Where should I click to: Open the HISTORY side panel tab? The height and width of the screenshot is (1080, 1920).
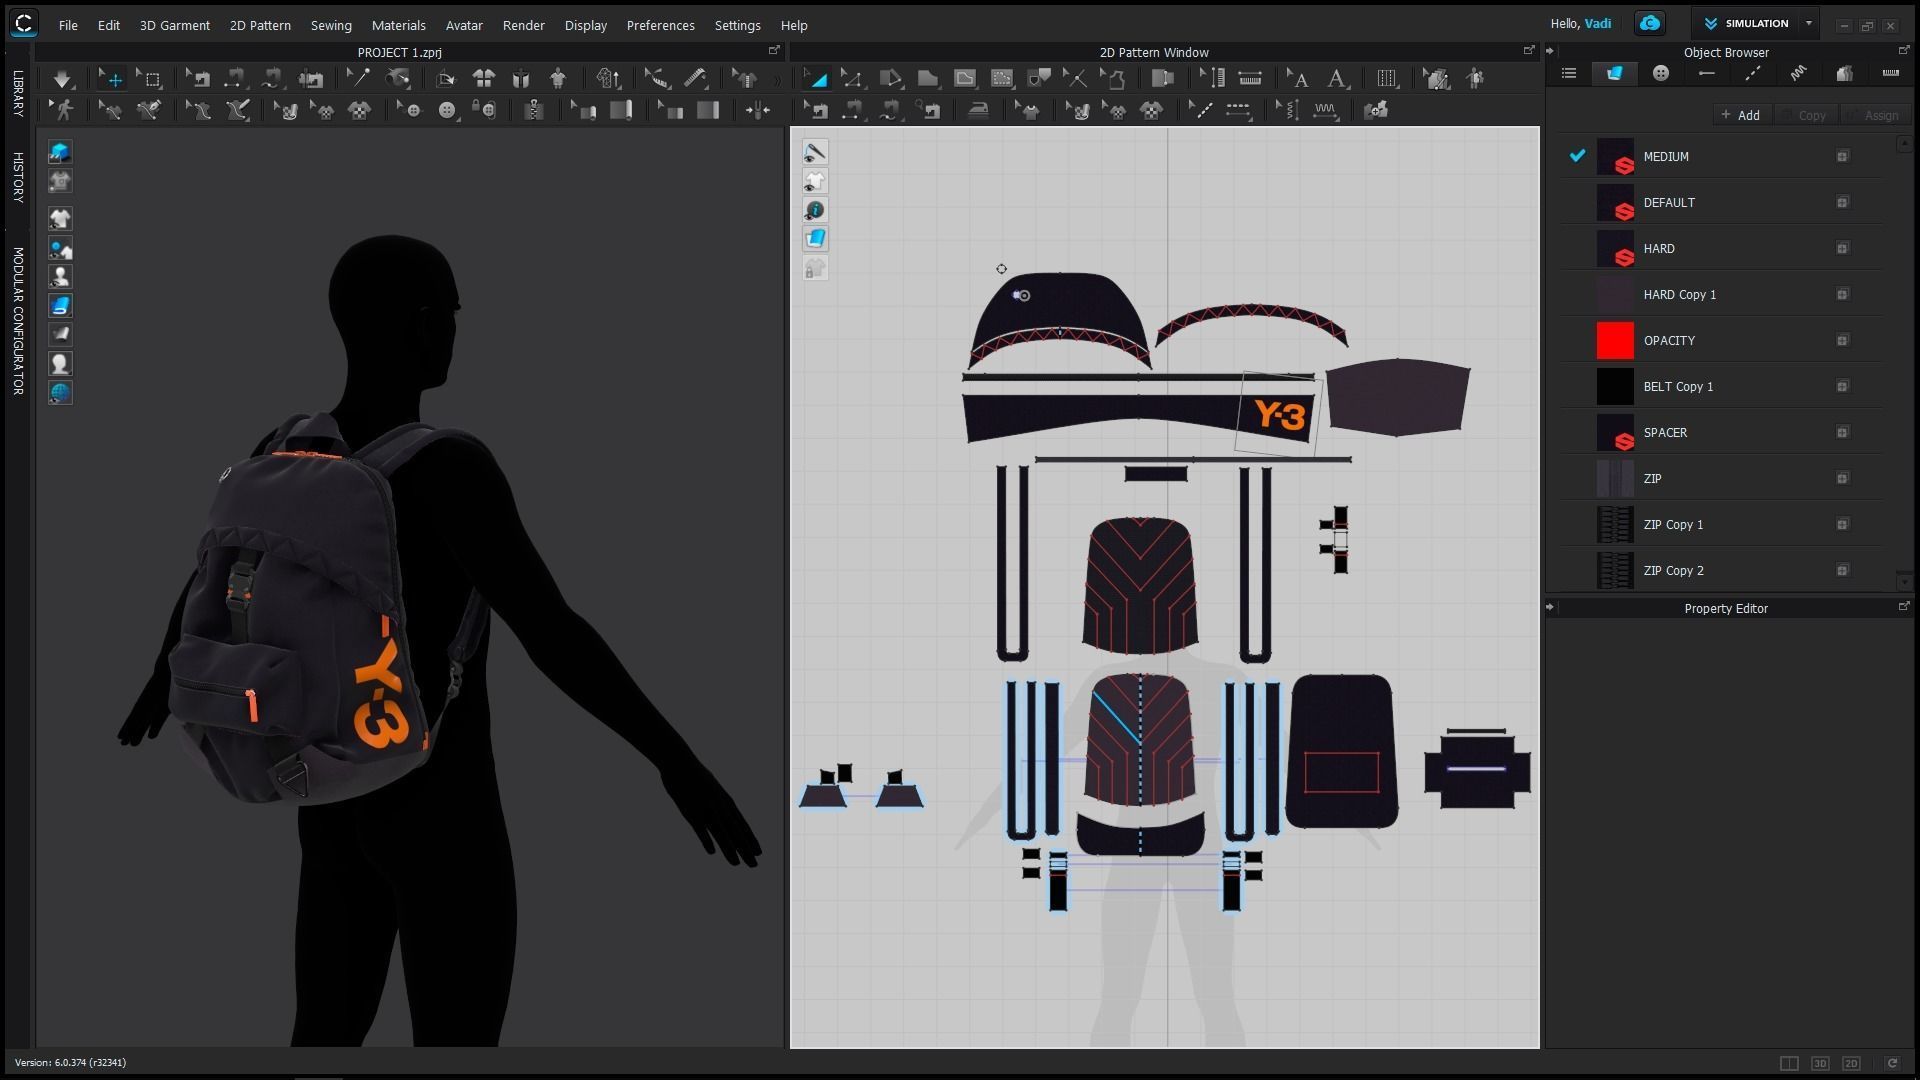[18, 177]
